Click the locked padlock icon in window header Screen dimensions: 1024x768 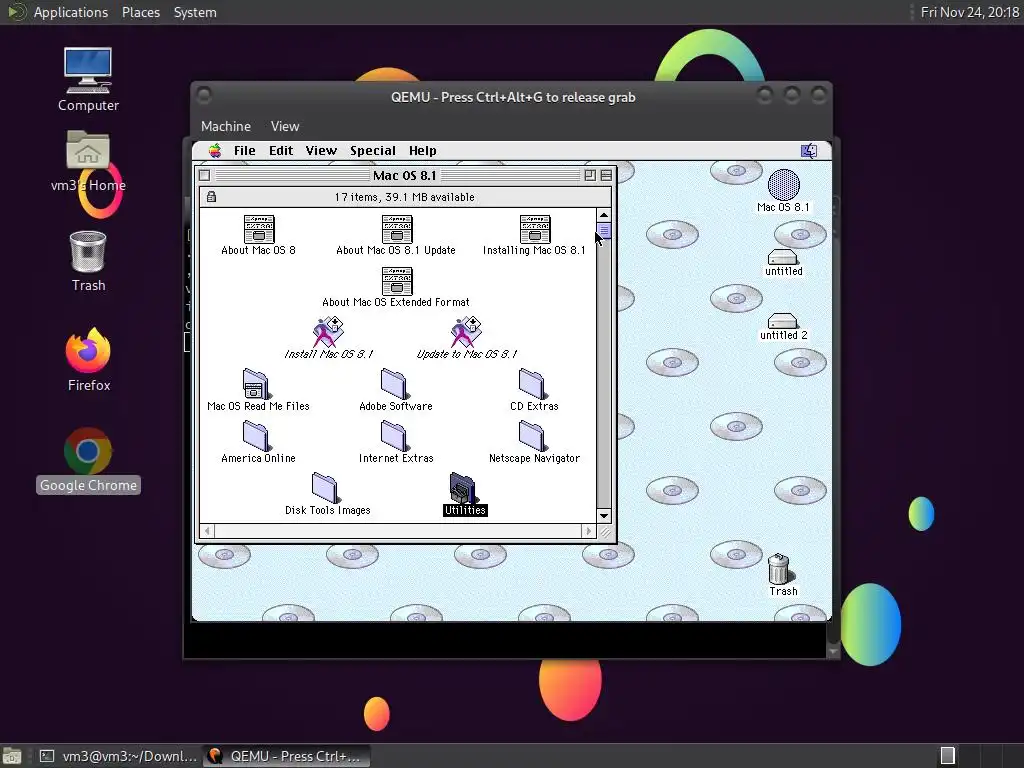point(211,197)
